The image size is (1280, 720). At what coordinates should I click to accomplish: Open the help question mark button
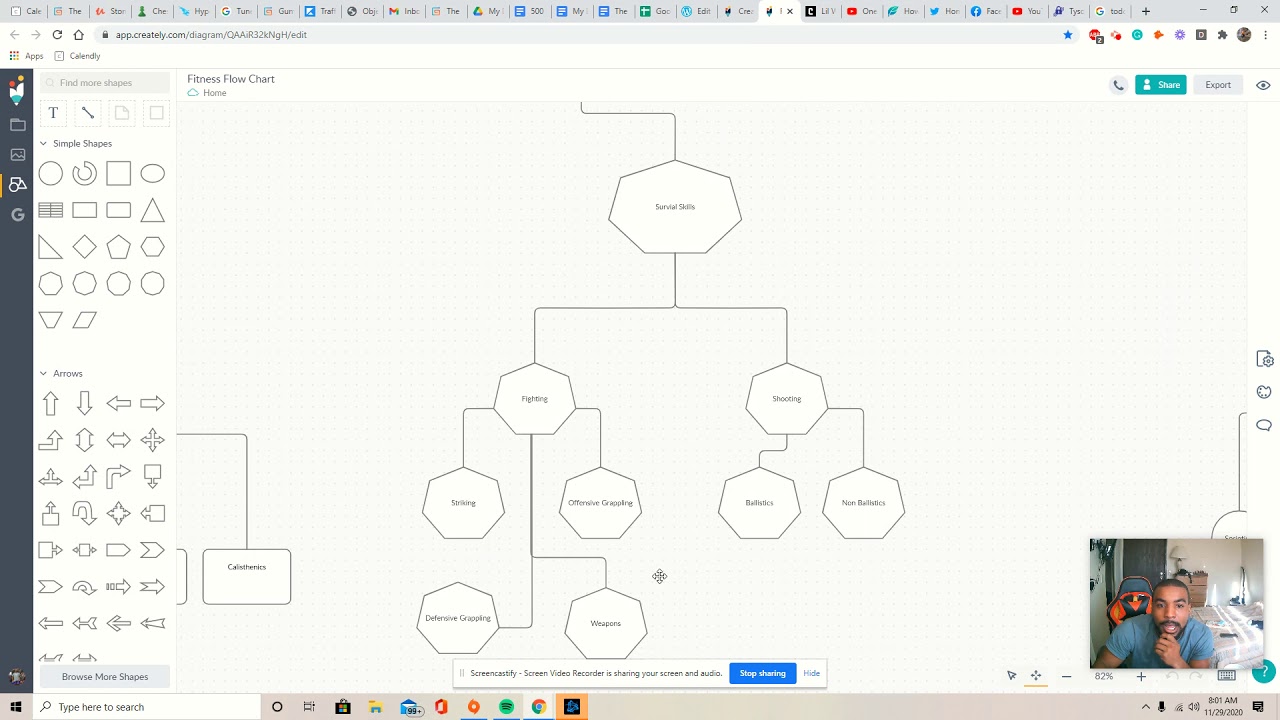tap(1264, 672)
